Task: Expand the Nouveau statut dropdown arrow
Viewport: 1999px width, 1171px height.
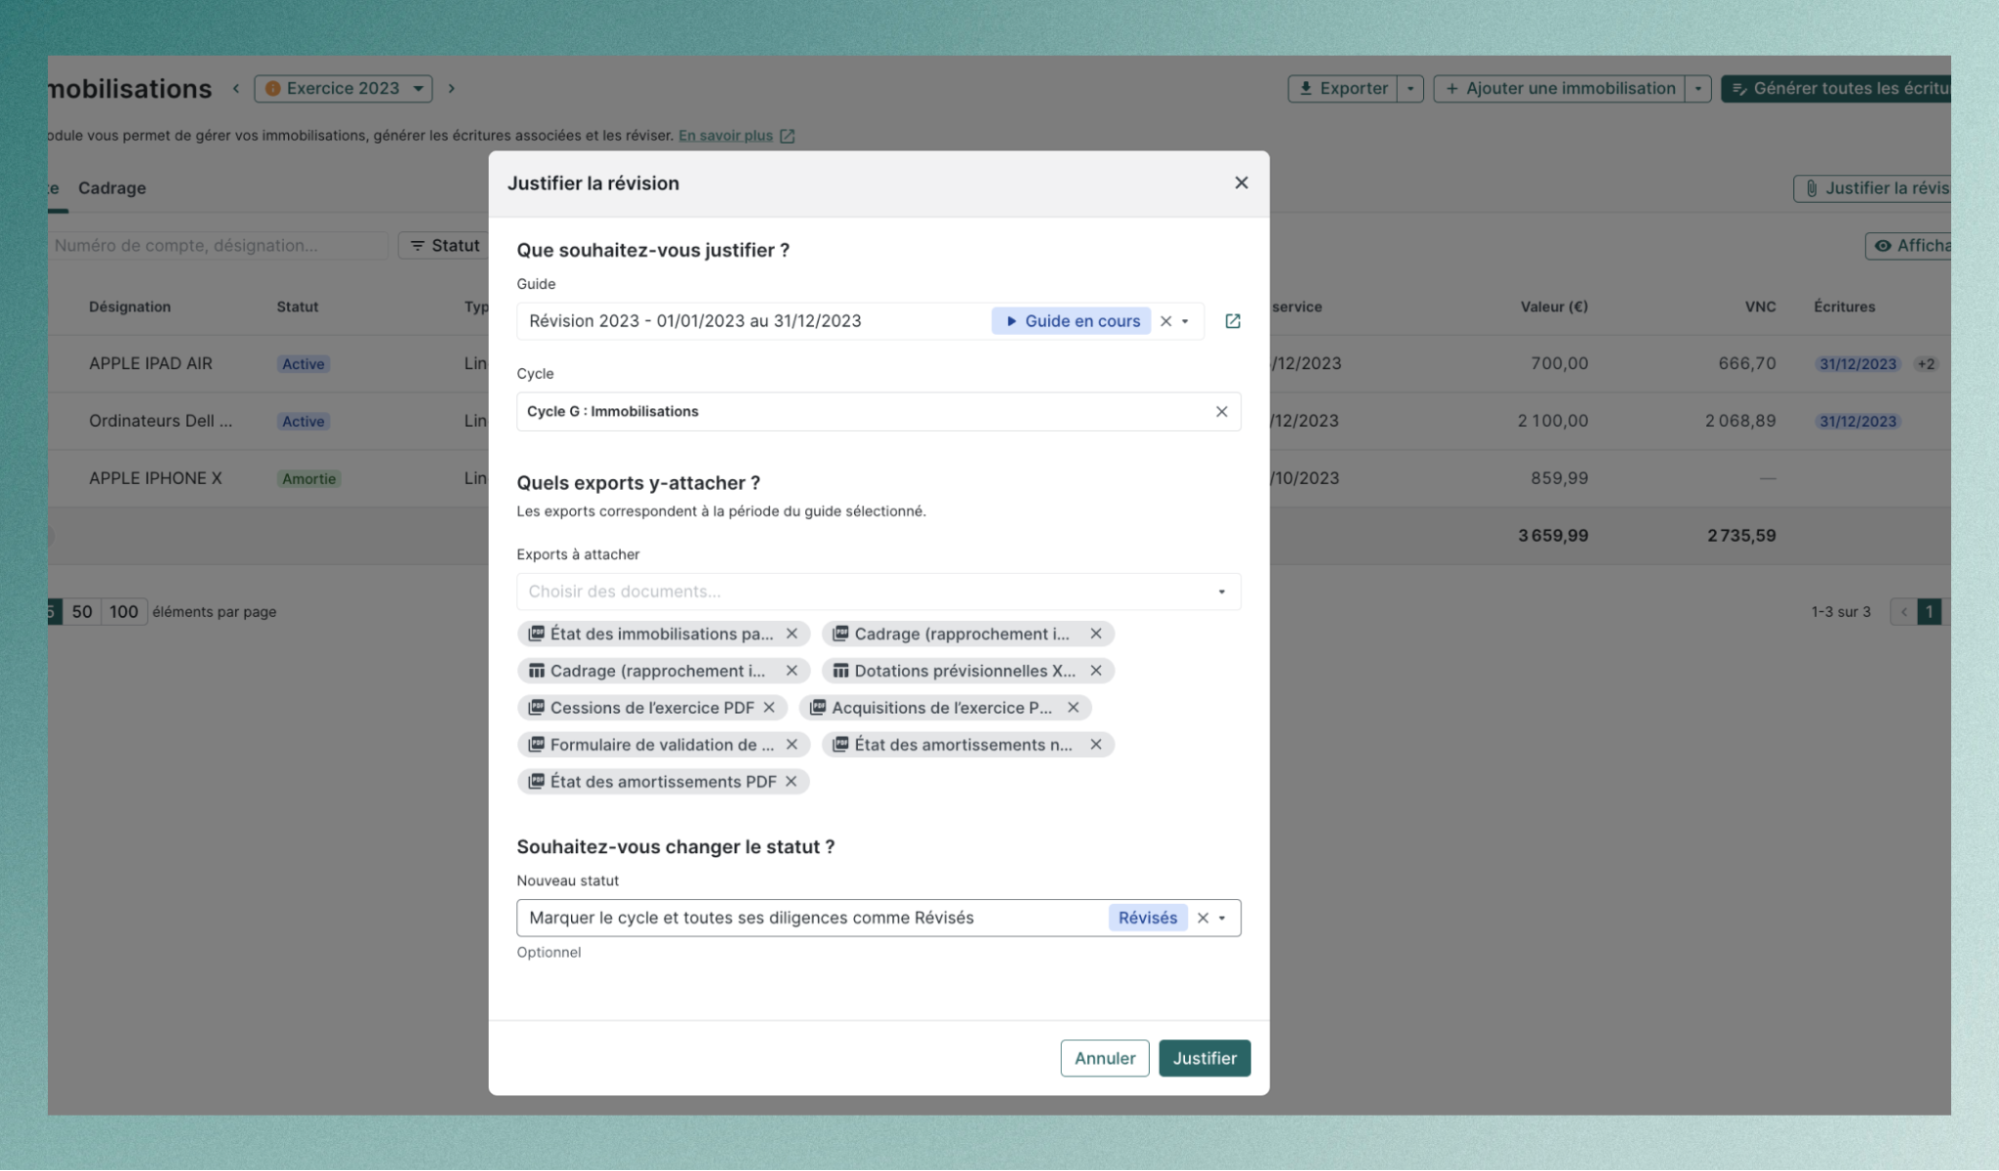Action: (1222, 918)
